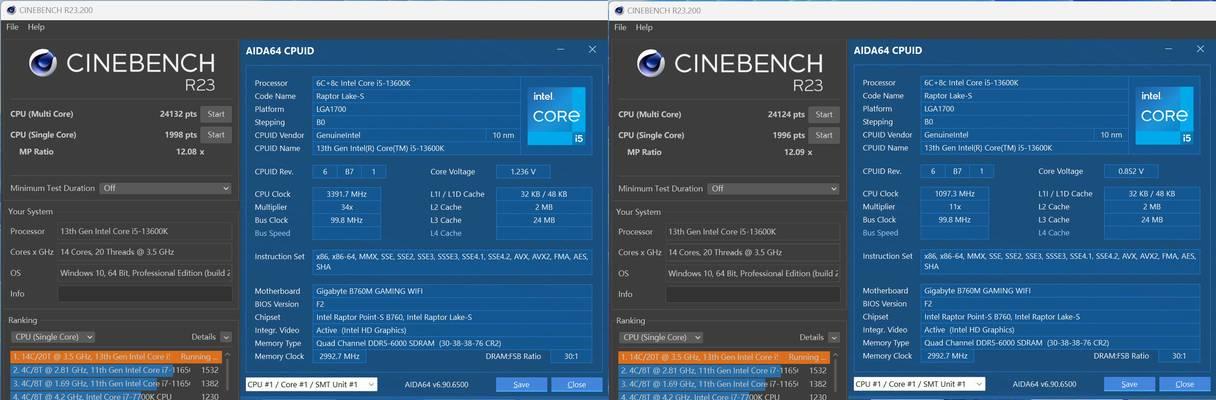This screenshot has height=400, width=1216.
Task: Click ranking list scroll-up arrow in left Cinebench
Action: 227,356
